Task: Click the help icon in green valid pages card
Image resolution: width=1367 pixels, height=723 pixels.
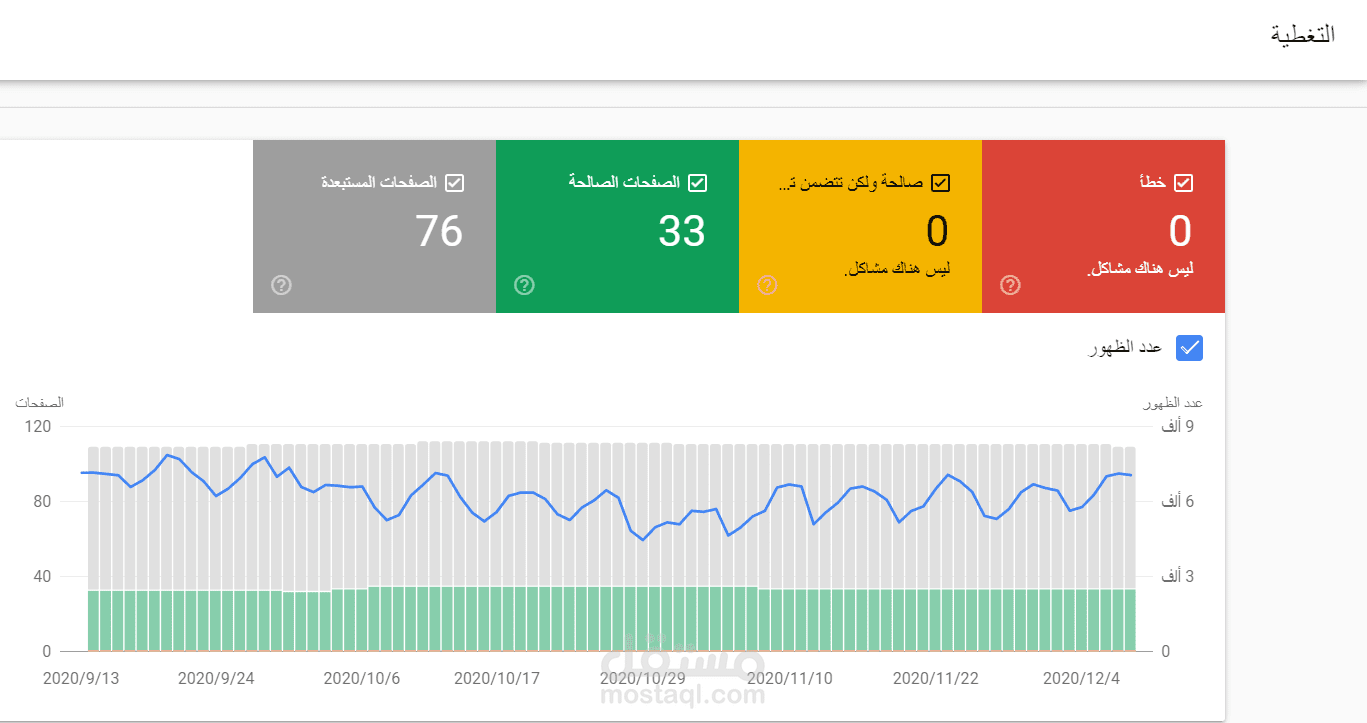Action: [524, 285]
